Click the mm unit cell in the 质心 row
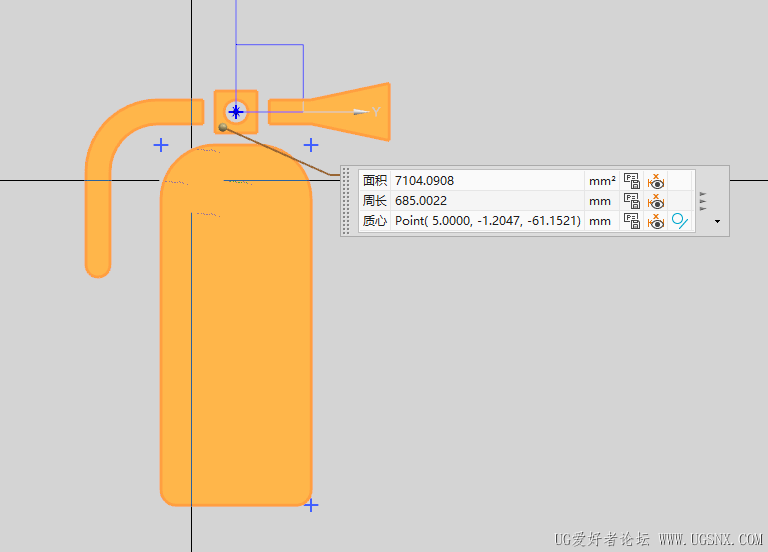 coord(602,221)
